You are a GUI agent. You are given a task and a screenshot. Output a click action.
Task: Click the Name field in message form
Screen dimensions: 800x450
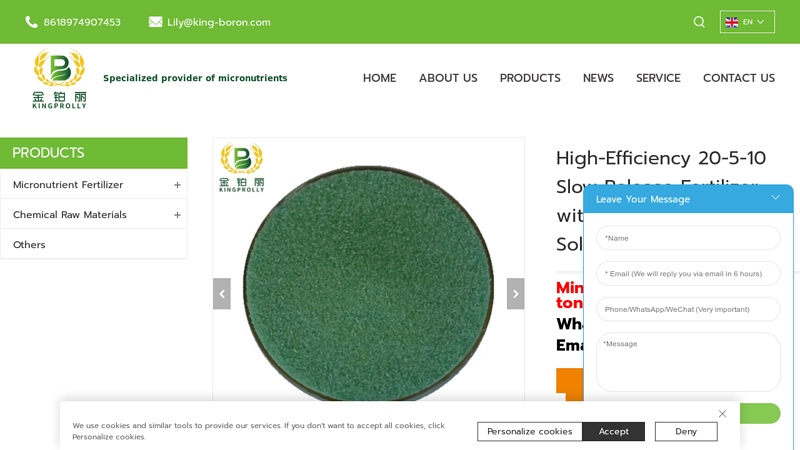coord(688,238)
